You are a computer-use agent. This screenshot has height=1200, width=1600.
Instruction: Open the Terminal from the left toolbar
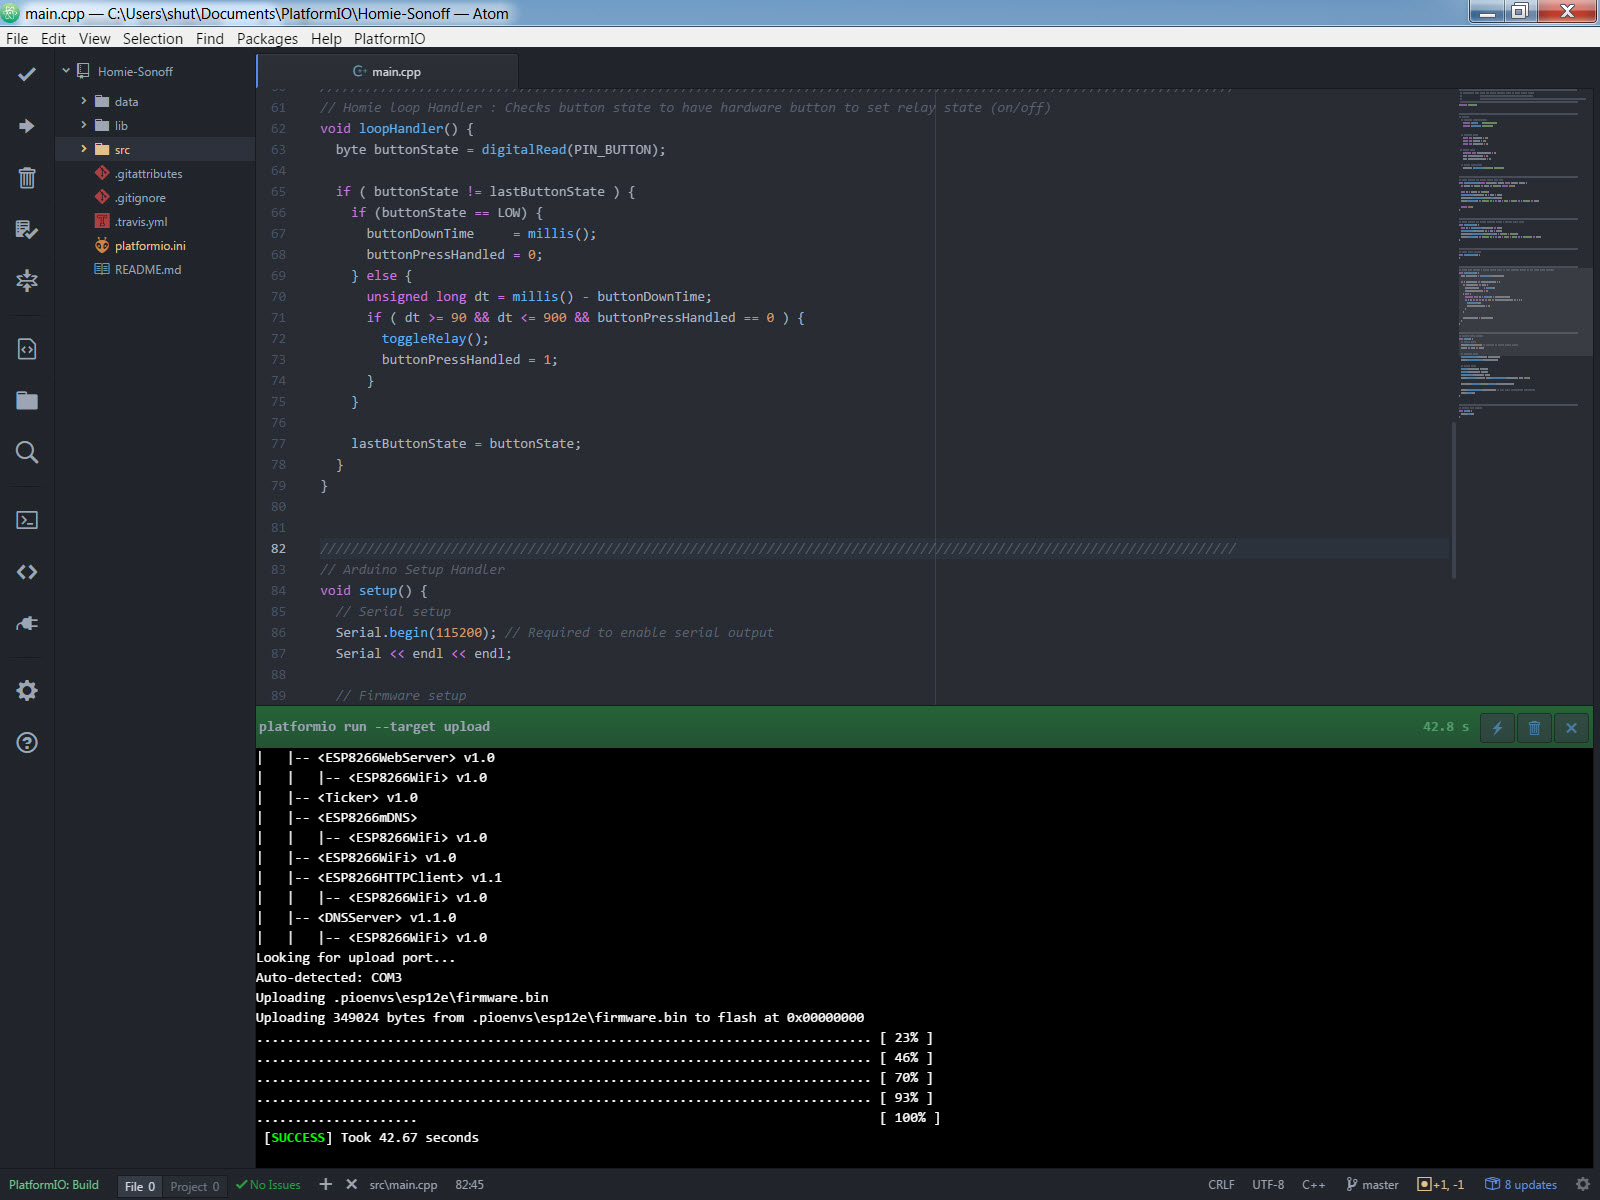(27, 520)
